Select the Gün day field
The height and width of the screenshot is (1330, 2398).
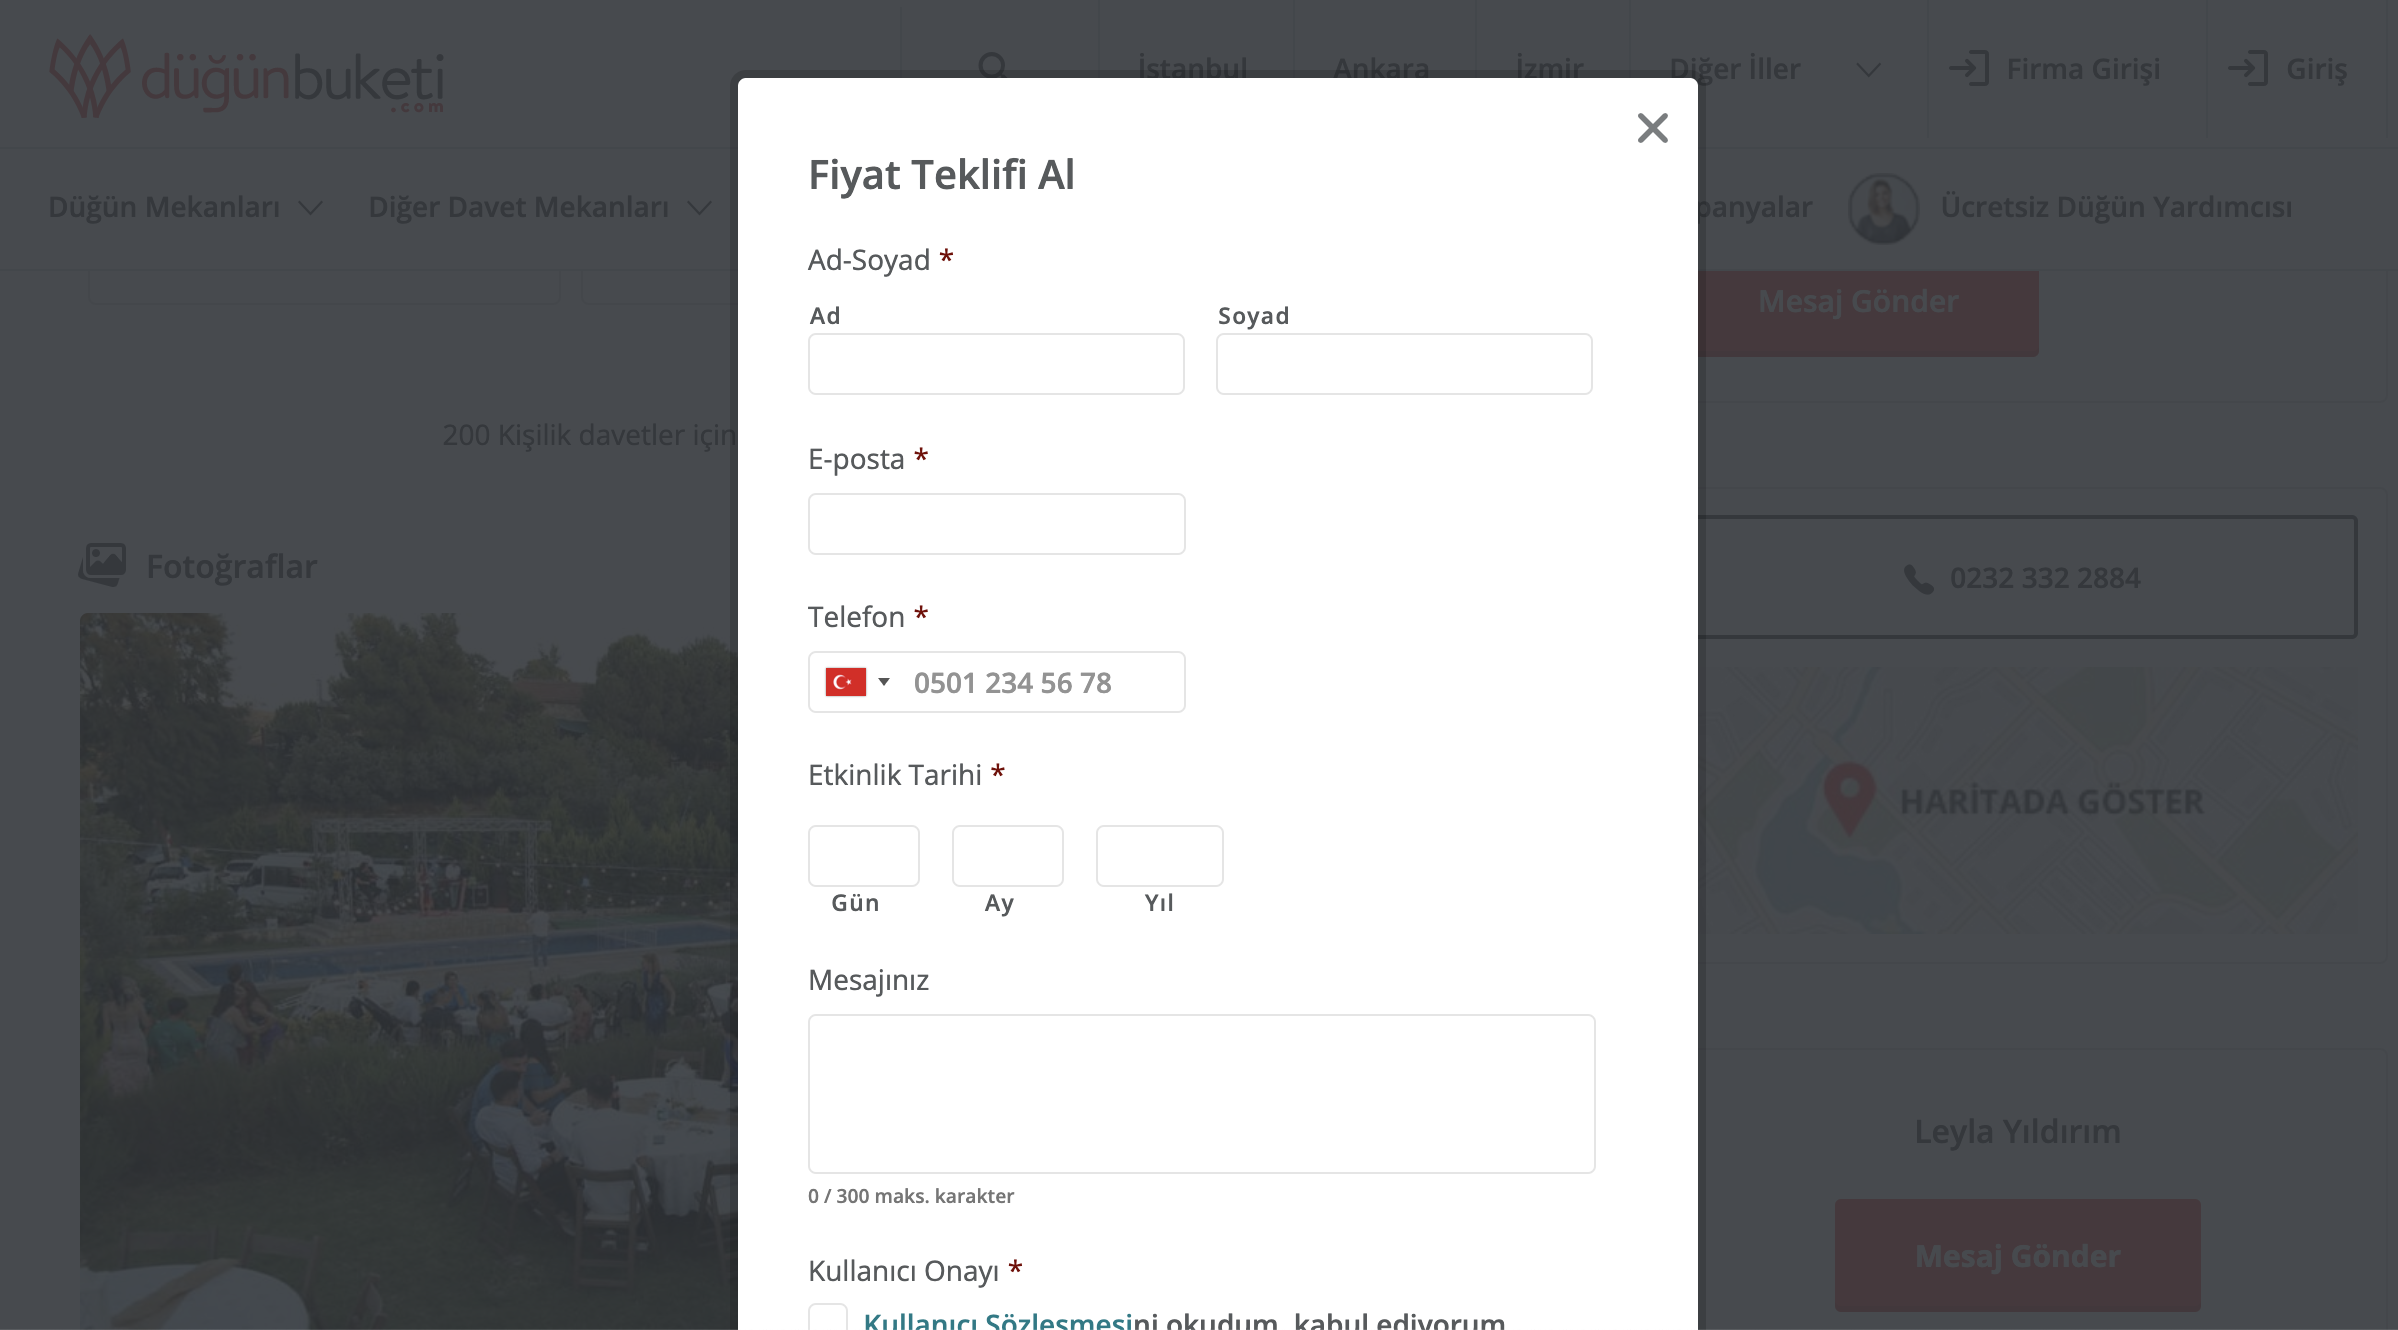tap(863, 856)
